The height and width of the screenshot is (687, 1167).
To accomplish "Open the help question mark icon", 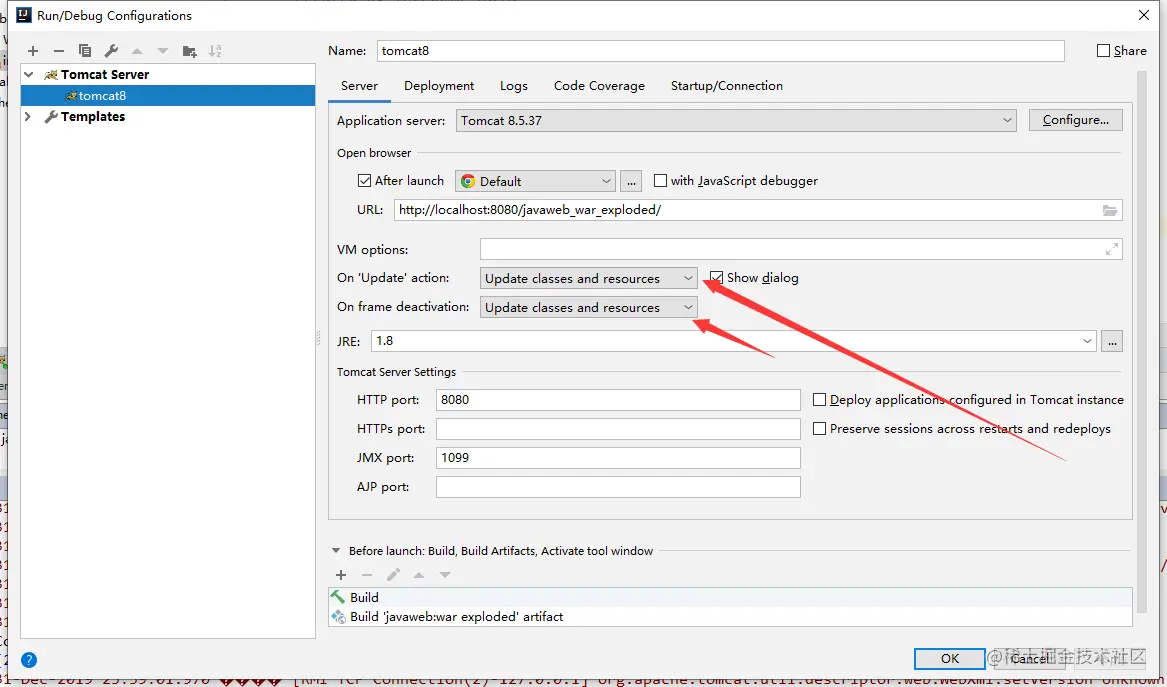I will [29, 659].
